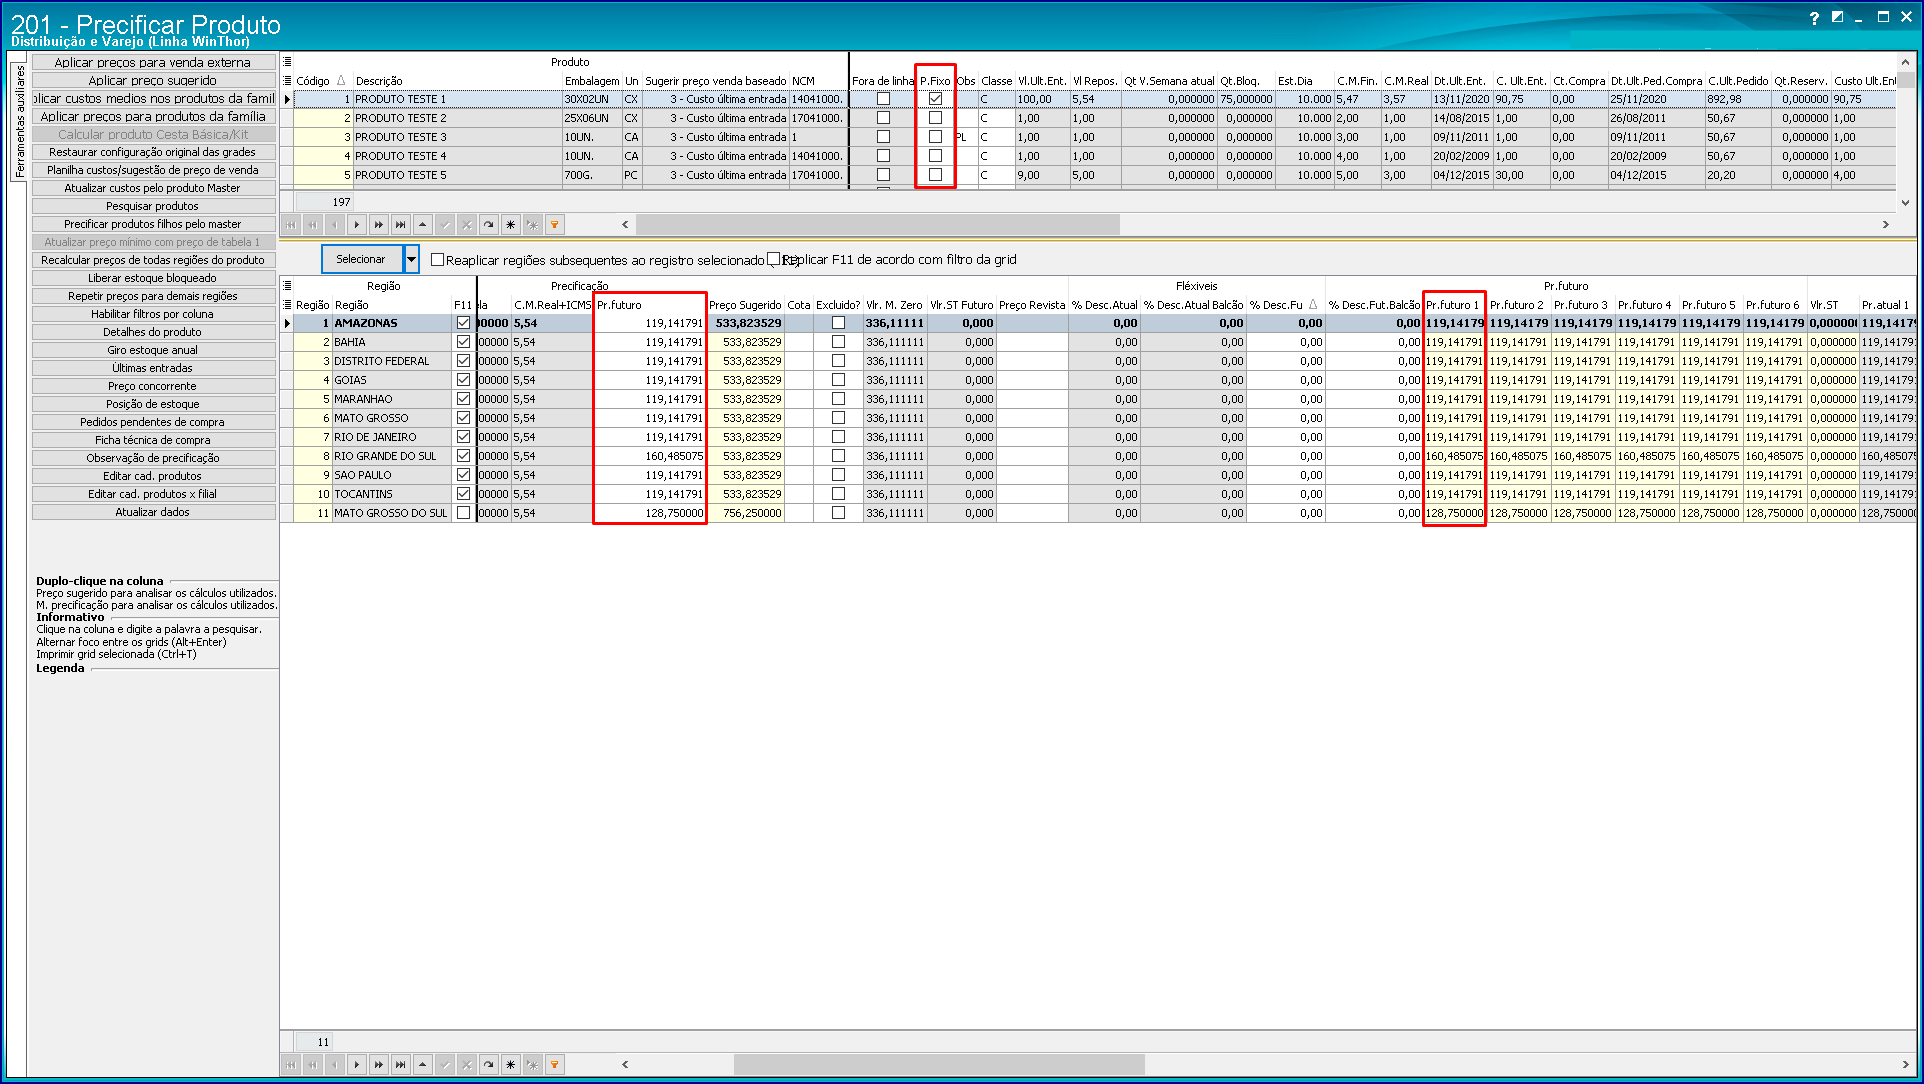1924x1084 pixels.
Task: Open the orange filter icon in product navigator
Action: coord(555,225)
